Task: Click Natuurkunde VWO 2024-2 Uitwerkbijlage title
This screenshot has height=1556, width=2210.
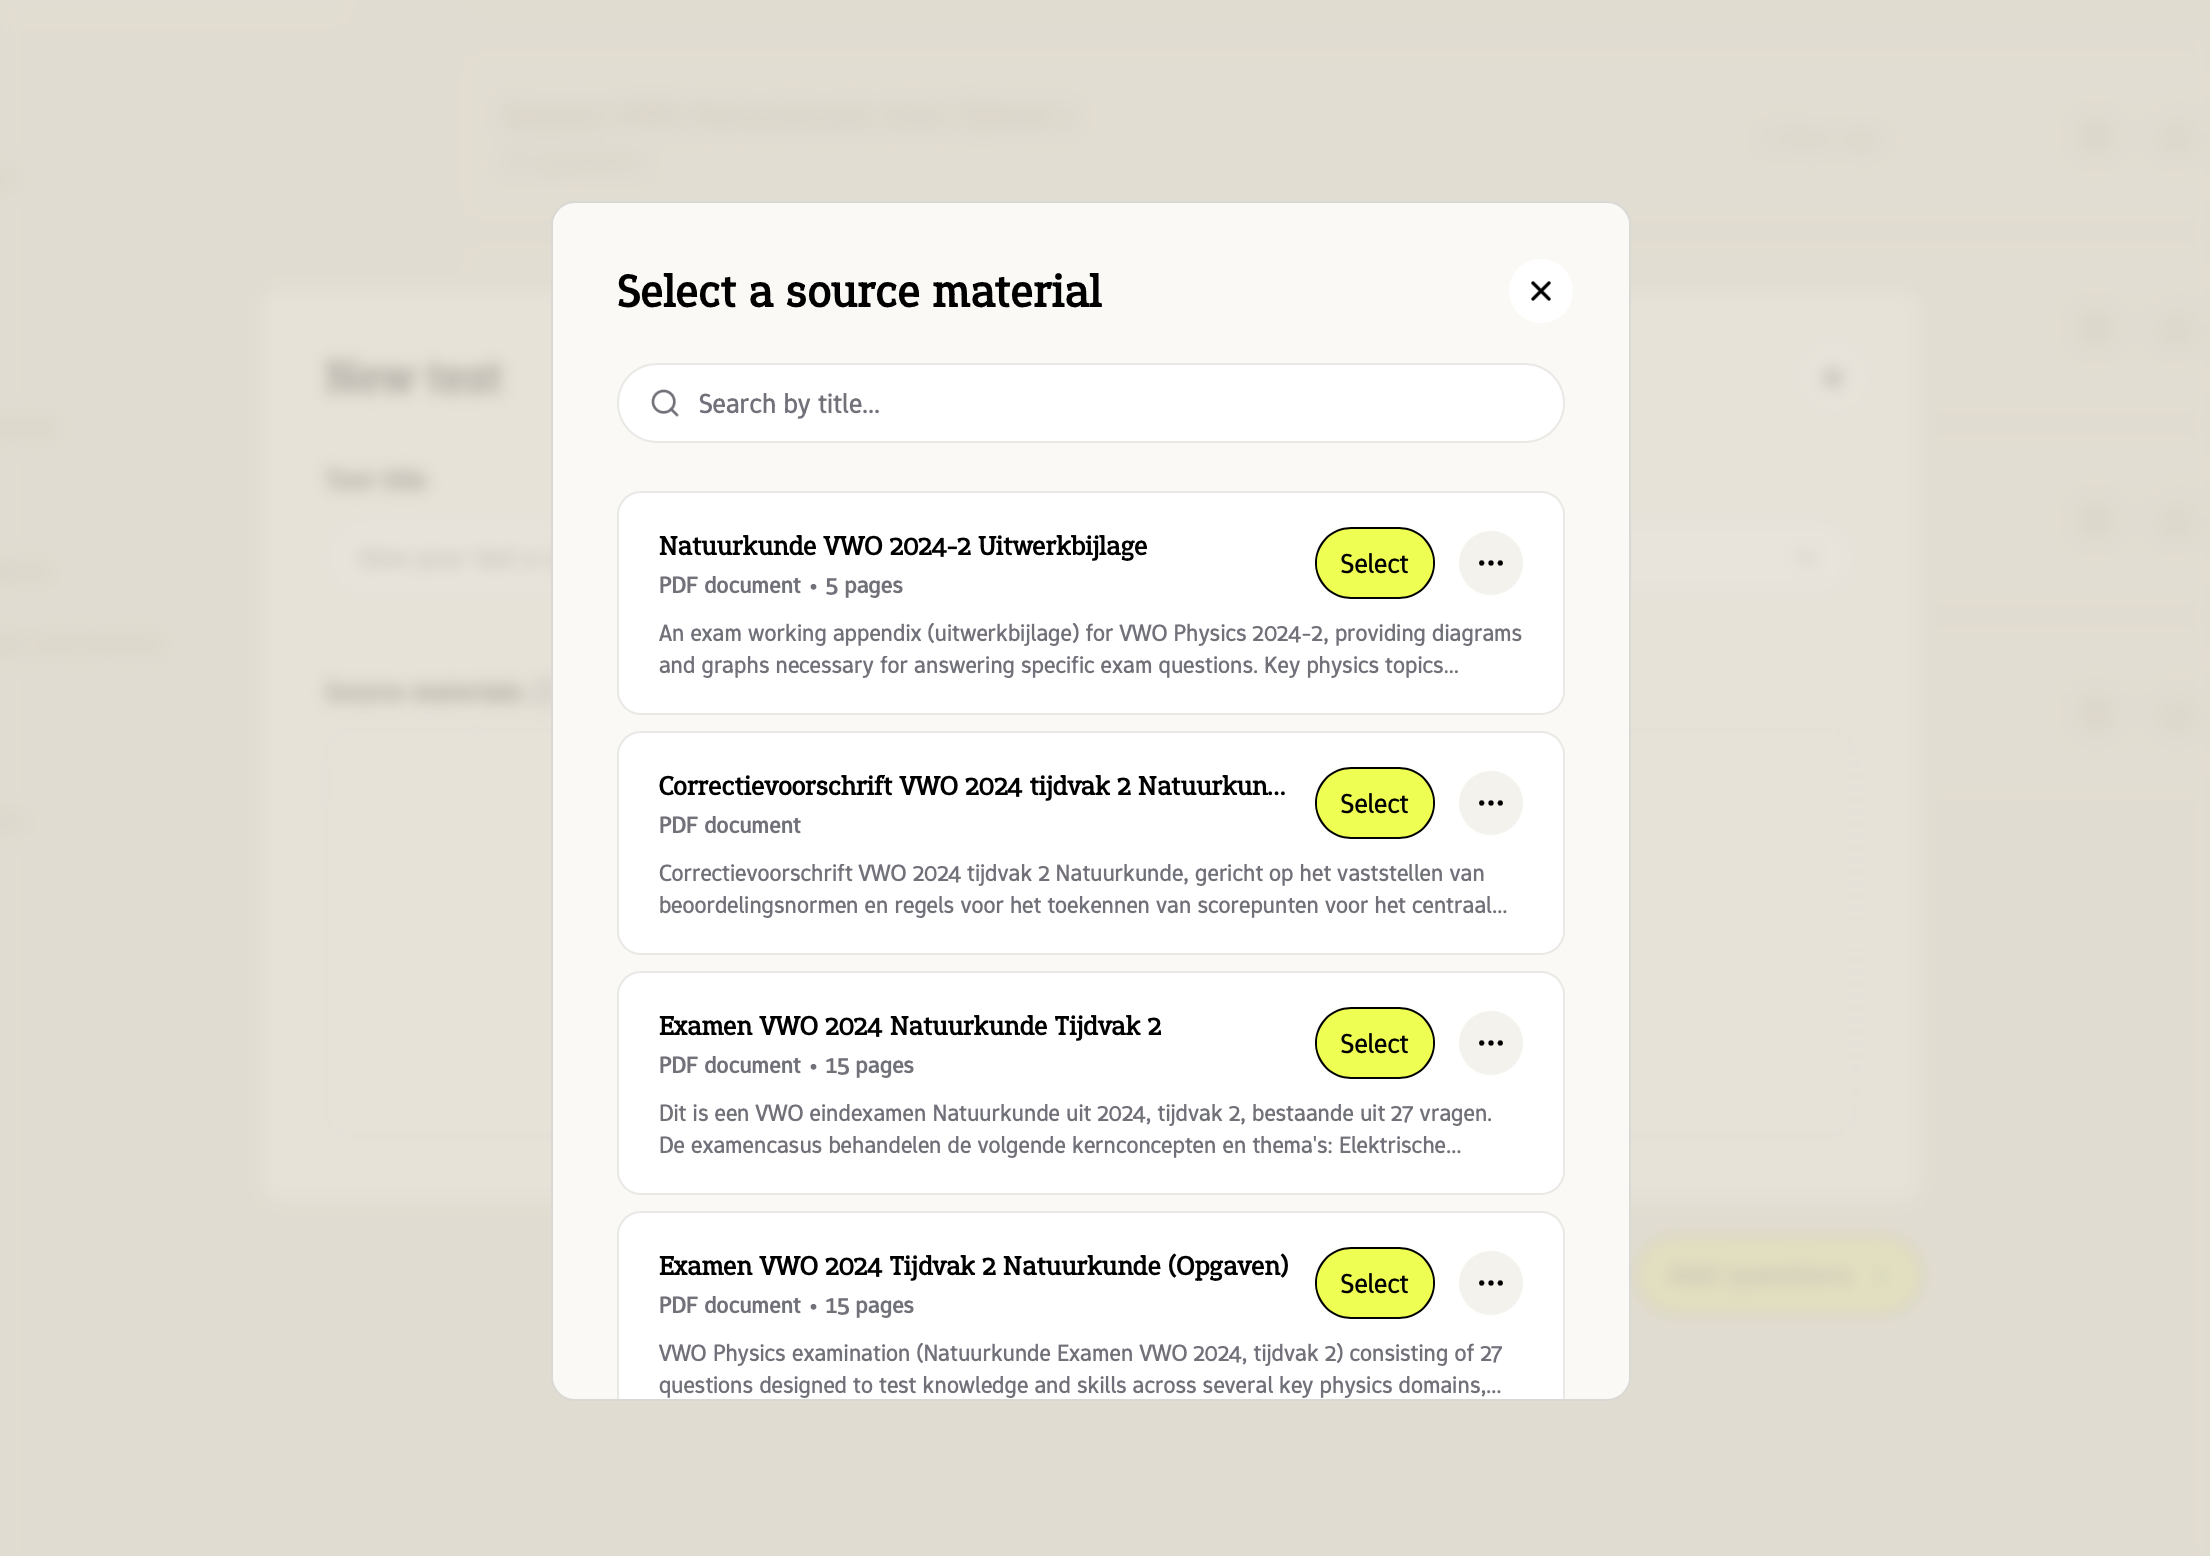Action: coord(902,546)
